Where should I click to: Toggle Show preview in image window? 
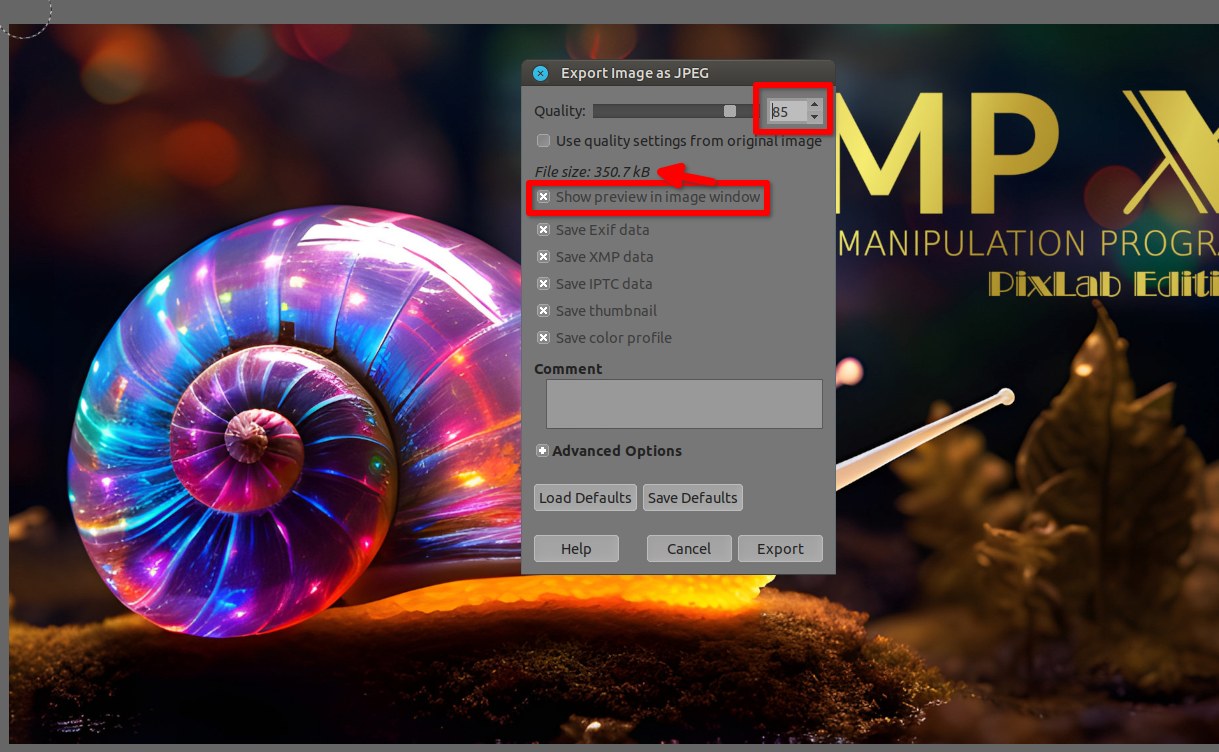pos(543,197)
